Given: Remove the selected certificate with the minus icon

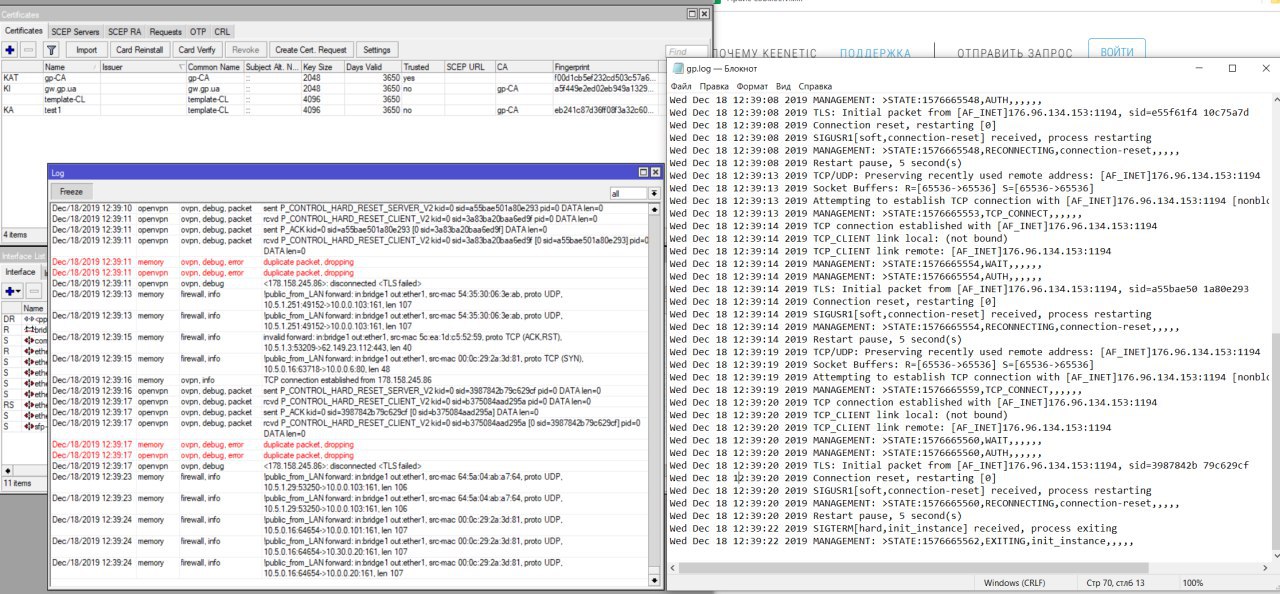Looking at the screenshot, I should click(28, 50).
